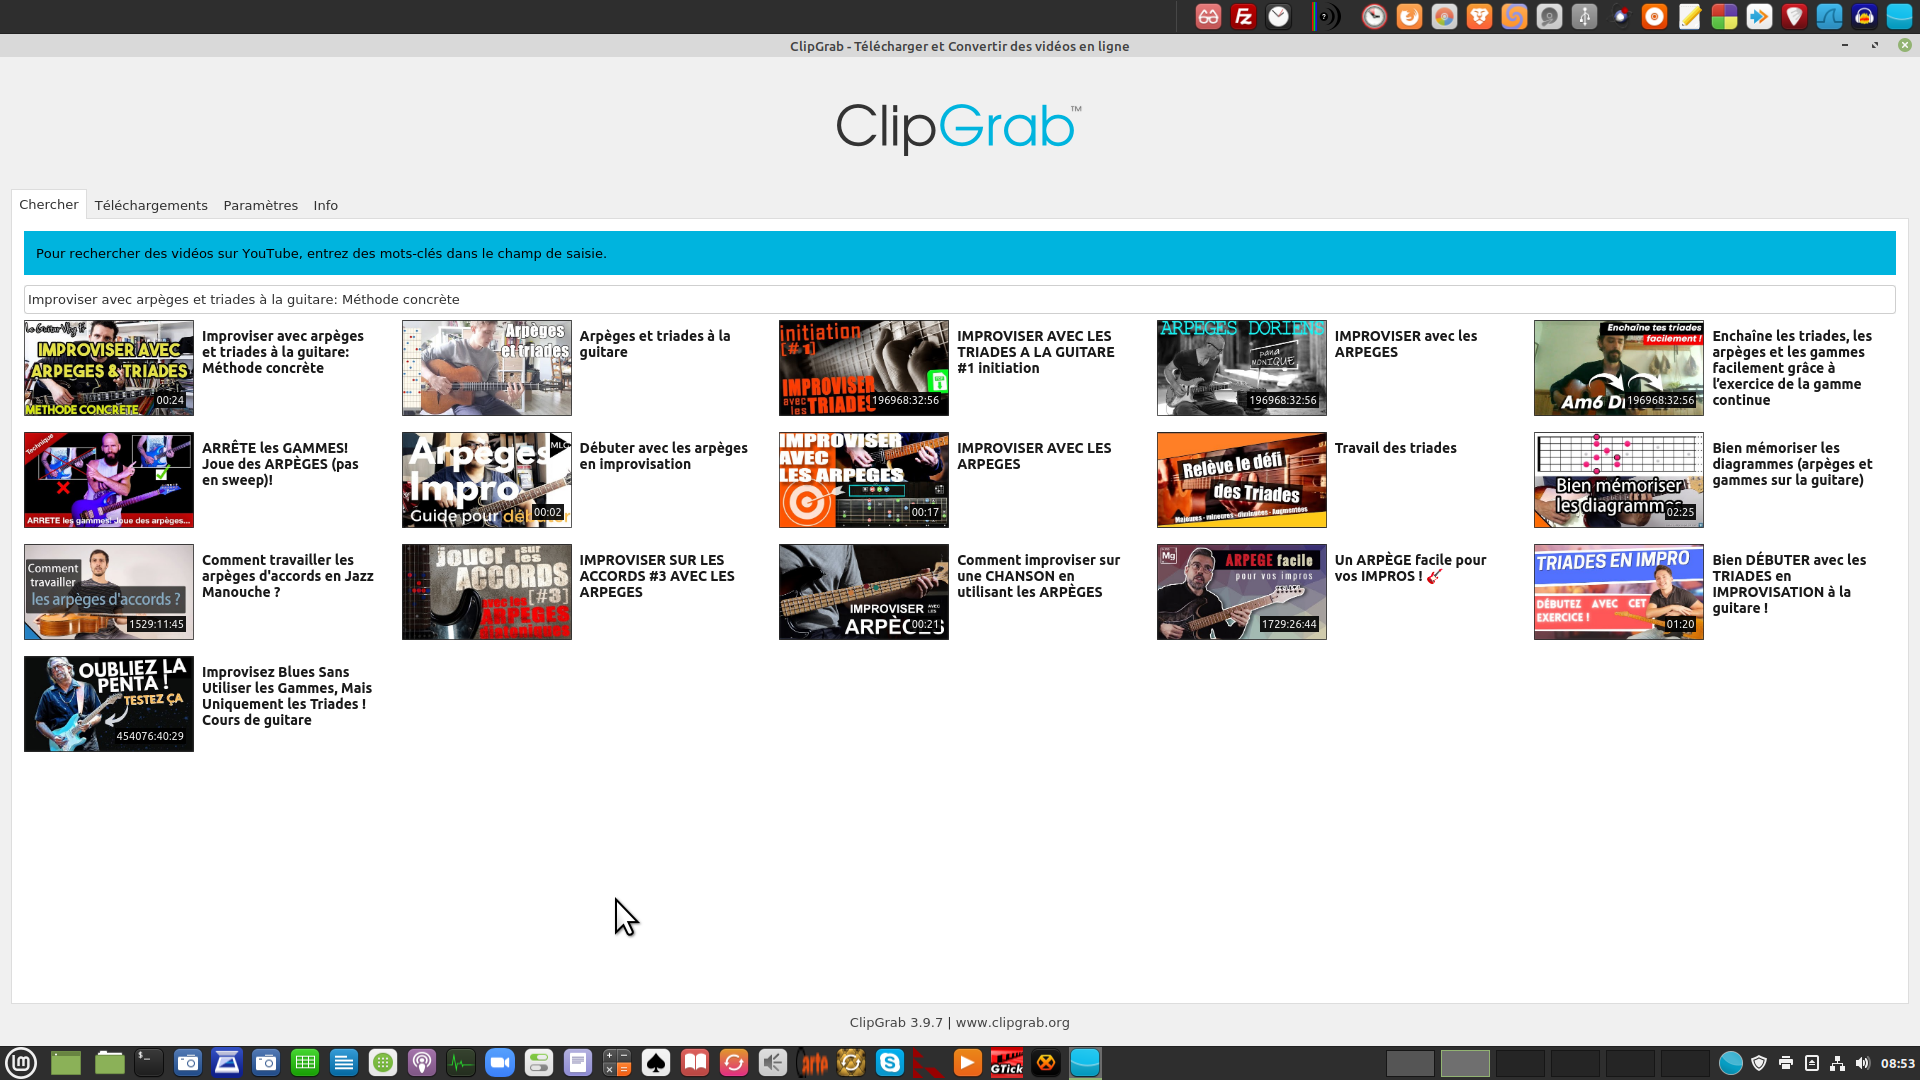The width and height of the screenshot is (1920, 1080).
Task: Click the red glasses panel icon
Action: pyautogui.click(x=1208, y=16)
